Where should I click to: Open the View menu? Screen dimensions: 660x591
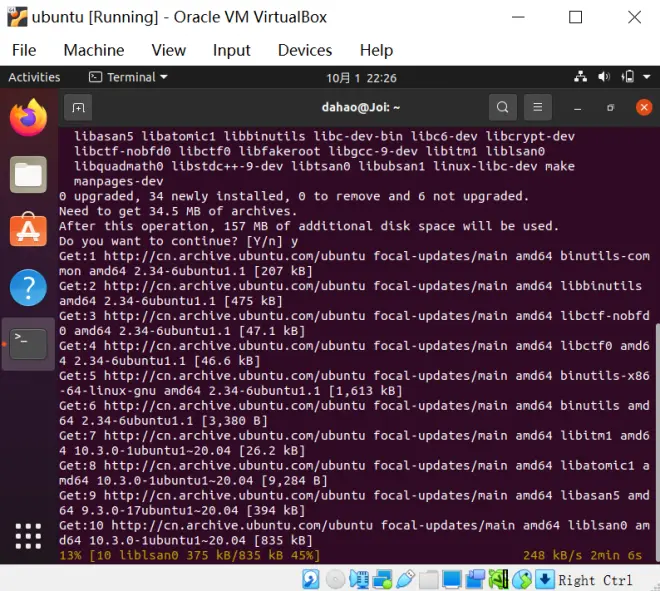tap(169, 50)
